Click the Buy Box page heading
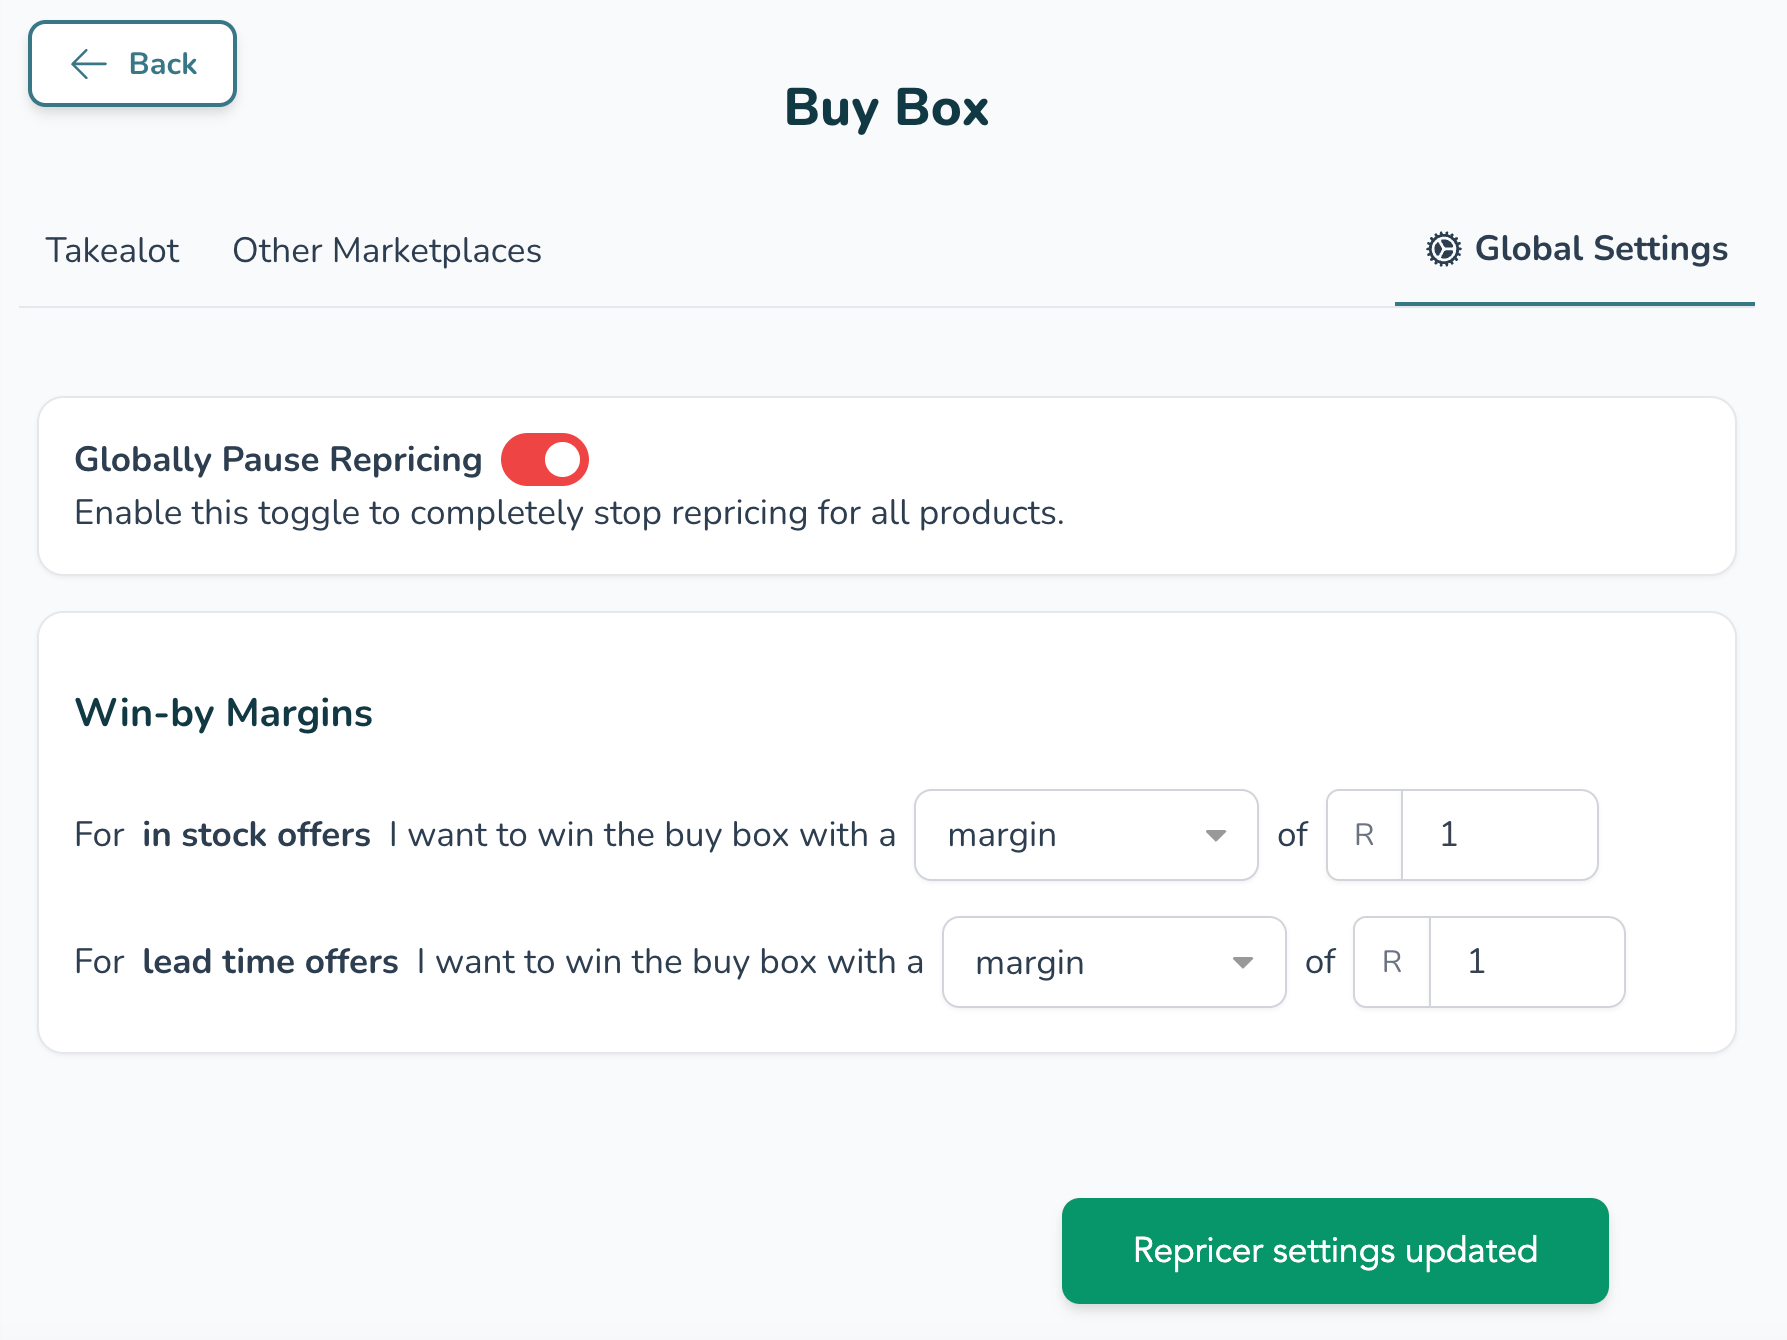This screenshot has height=1340, width=1787. [x=886, y=108]
